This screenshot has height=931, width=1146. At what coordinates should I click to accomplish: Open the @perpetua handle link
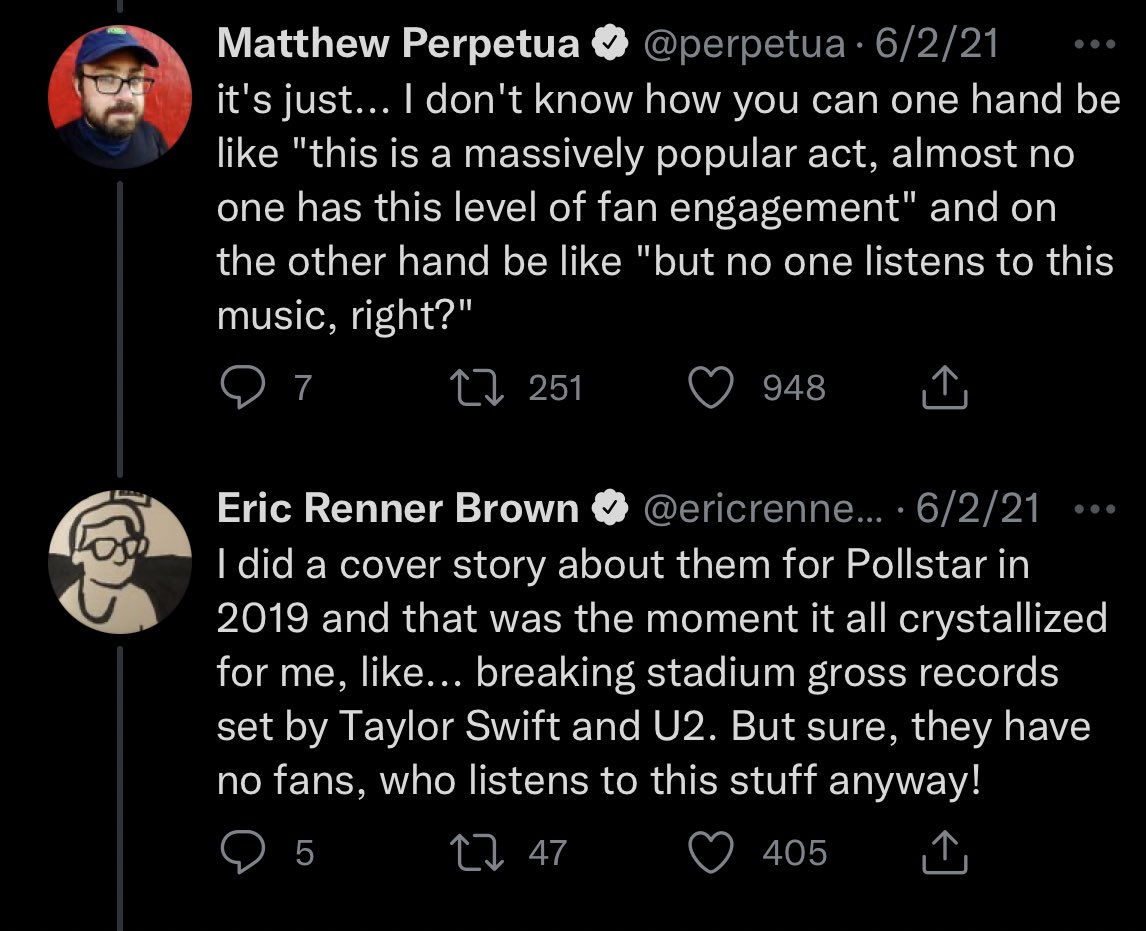tap(744, 45)
